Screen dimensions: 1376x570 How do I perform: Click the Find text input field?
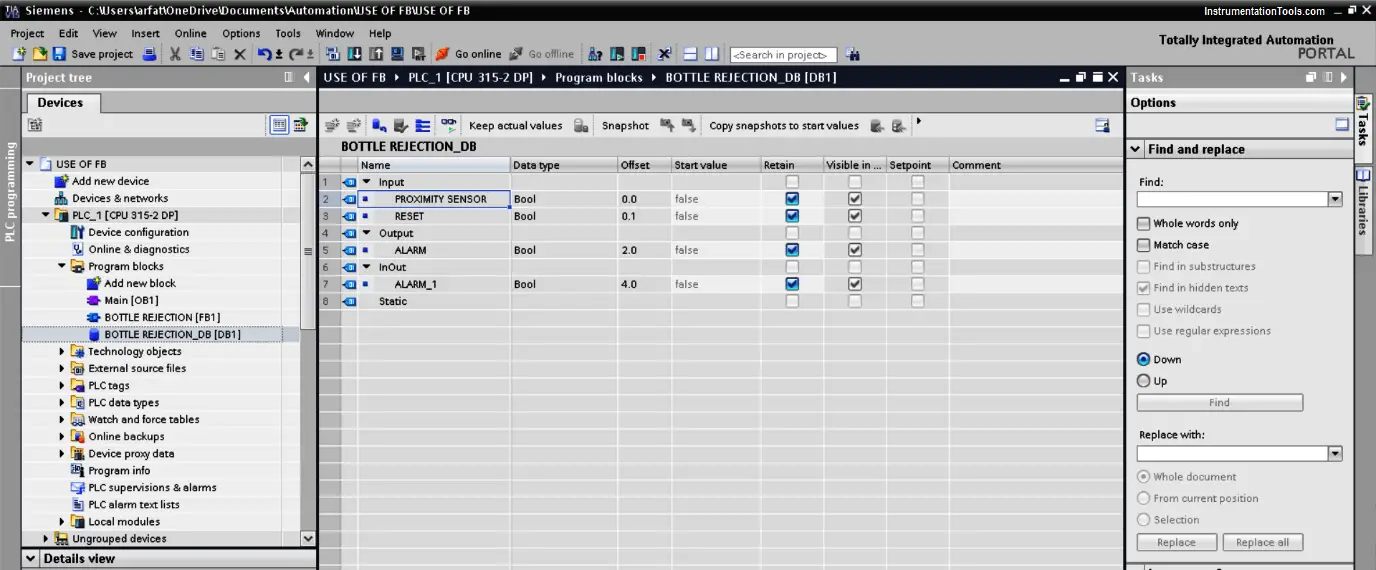[1232, 200]
